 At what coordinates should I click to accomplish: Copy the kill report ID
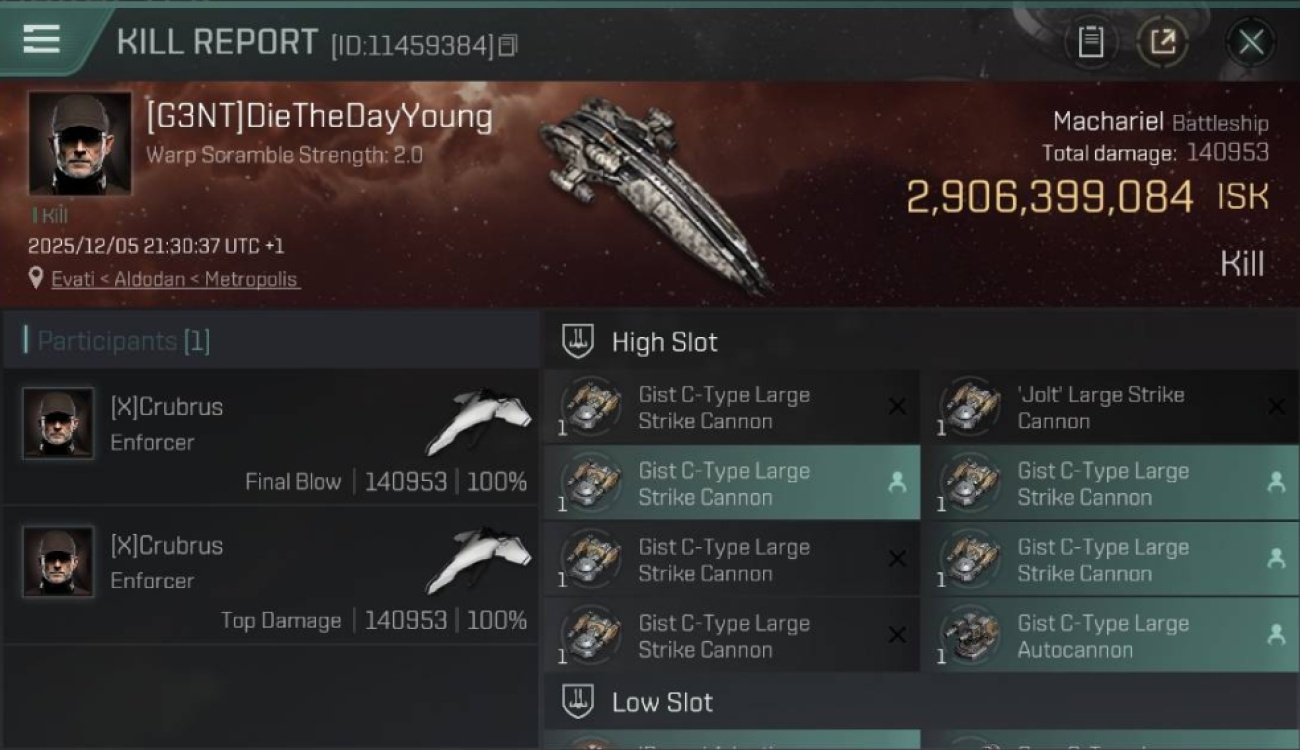coord(508,45)
